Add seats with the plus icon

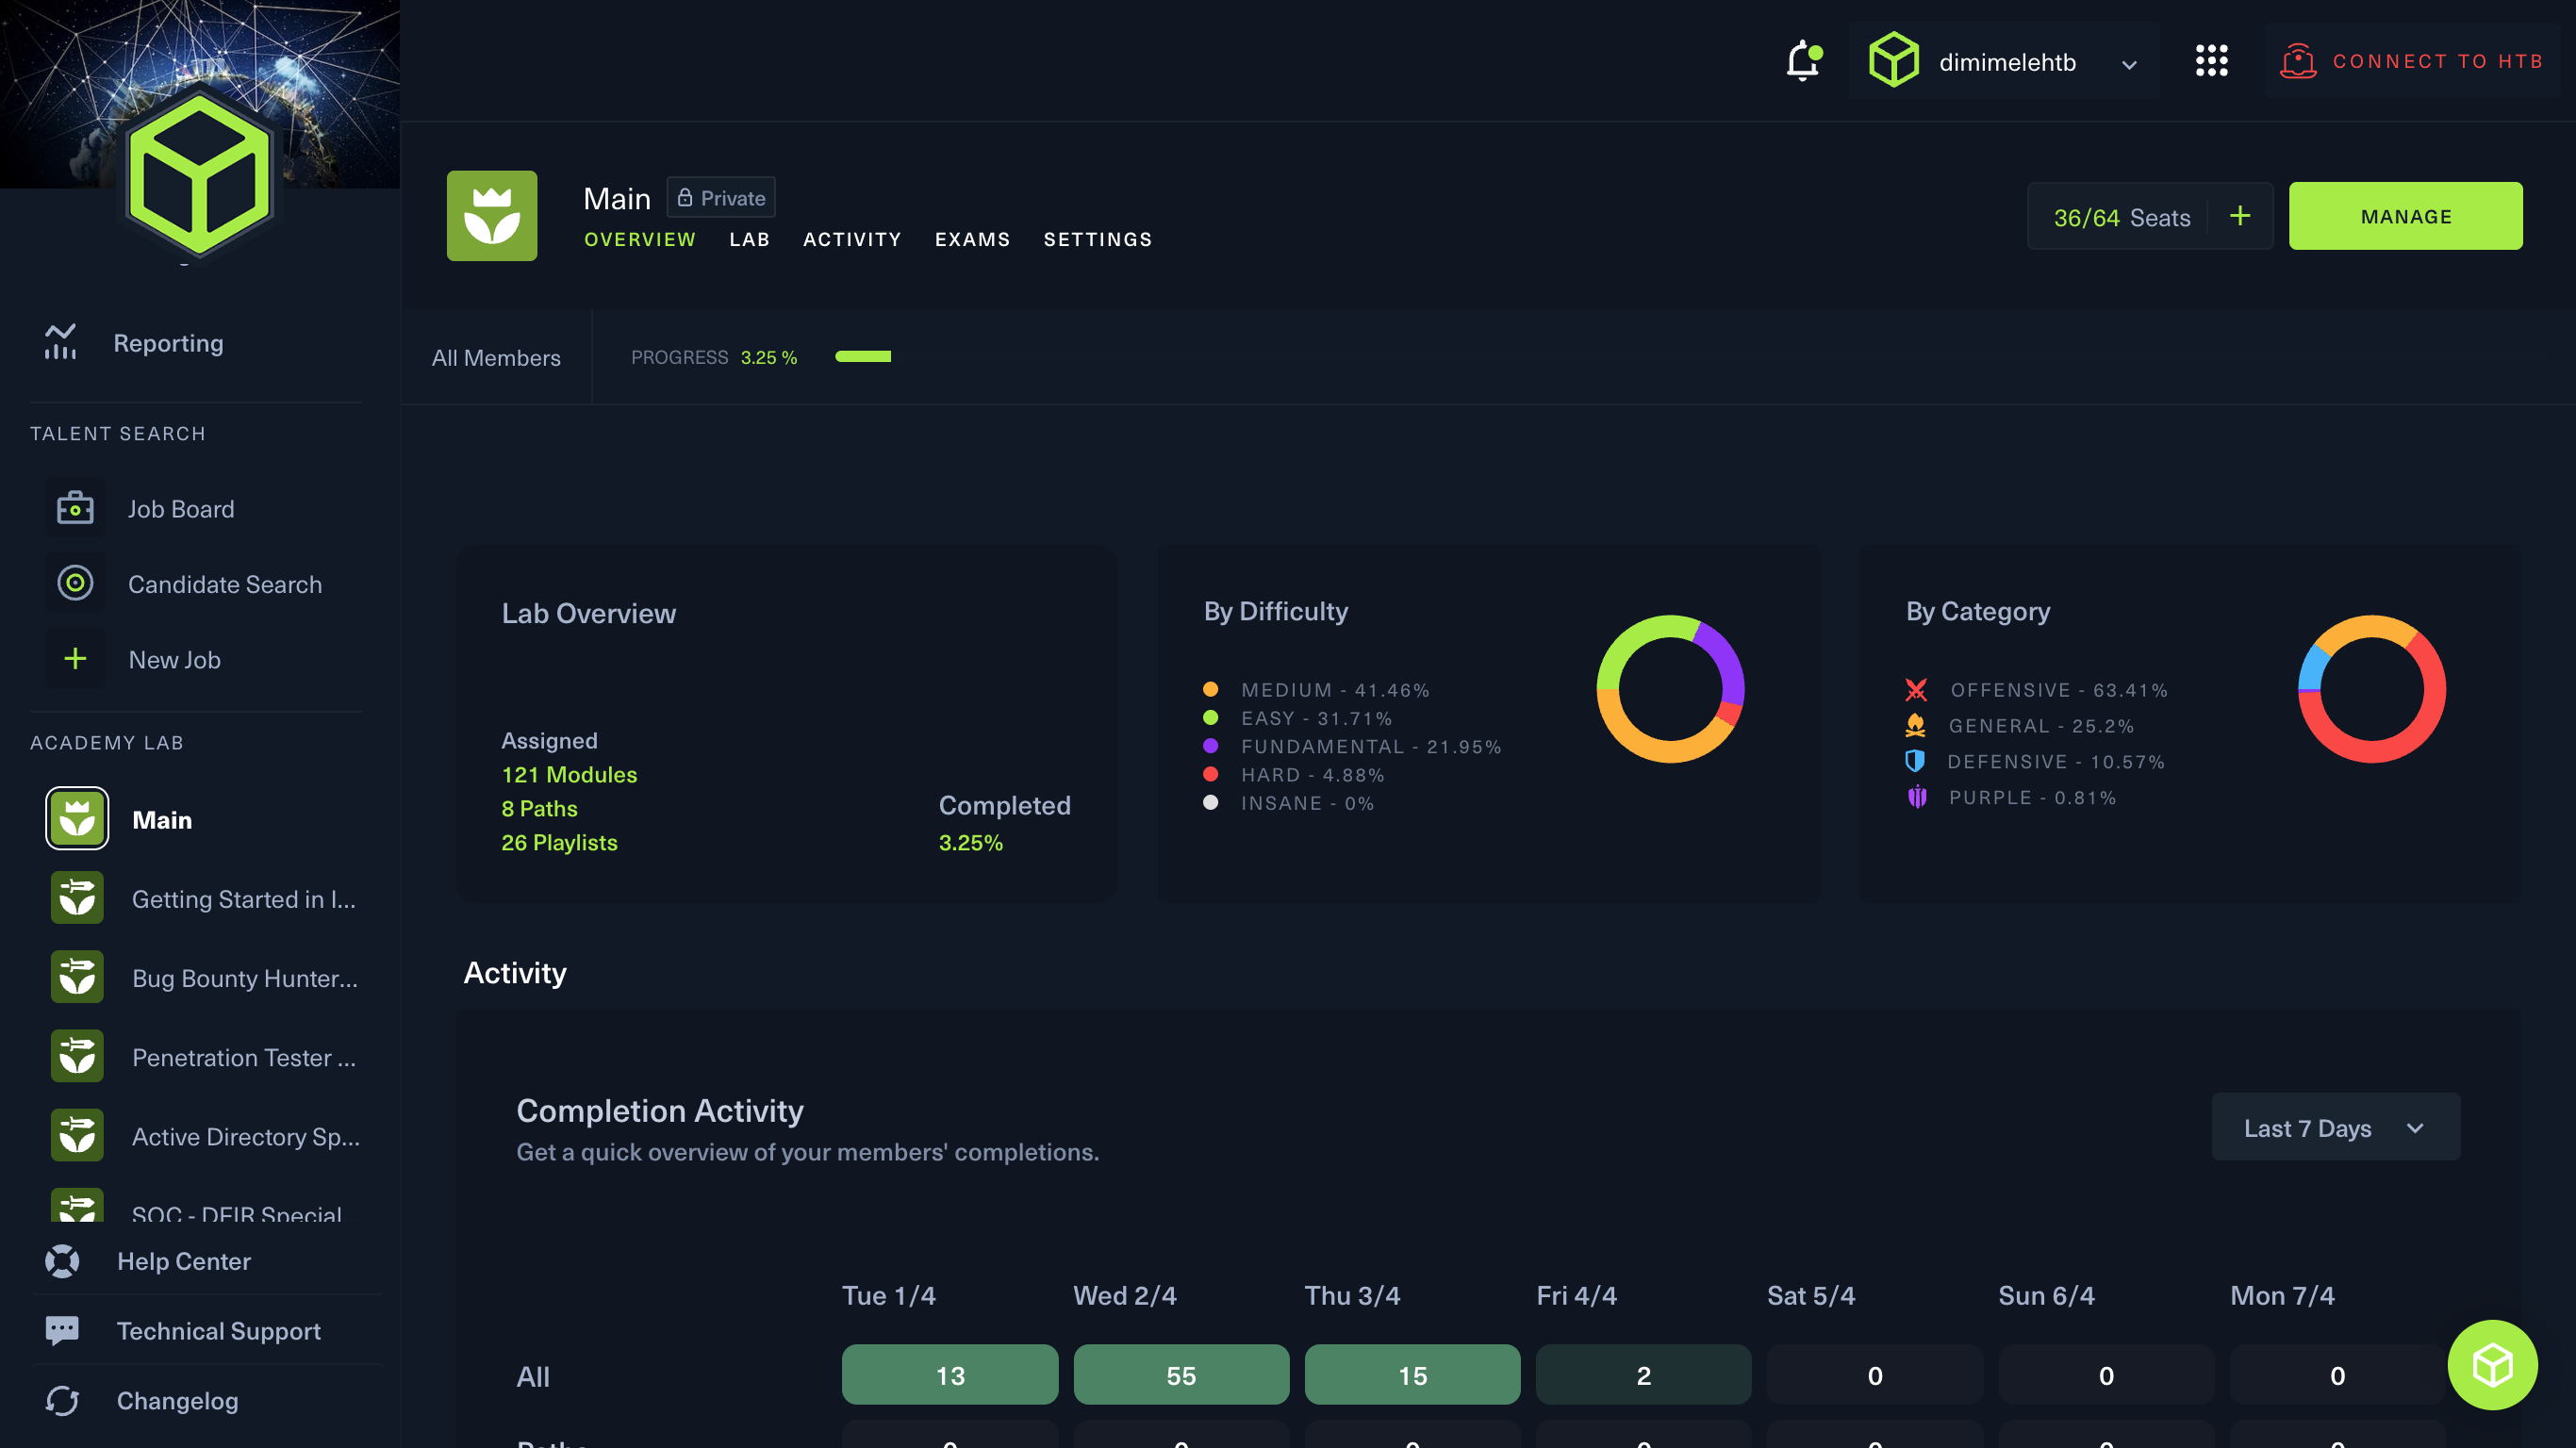(2240, 216)
